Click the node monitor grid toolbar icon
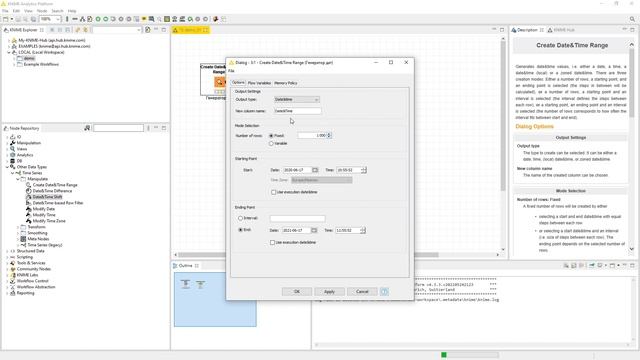 point(167,19)
